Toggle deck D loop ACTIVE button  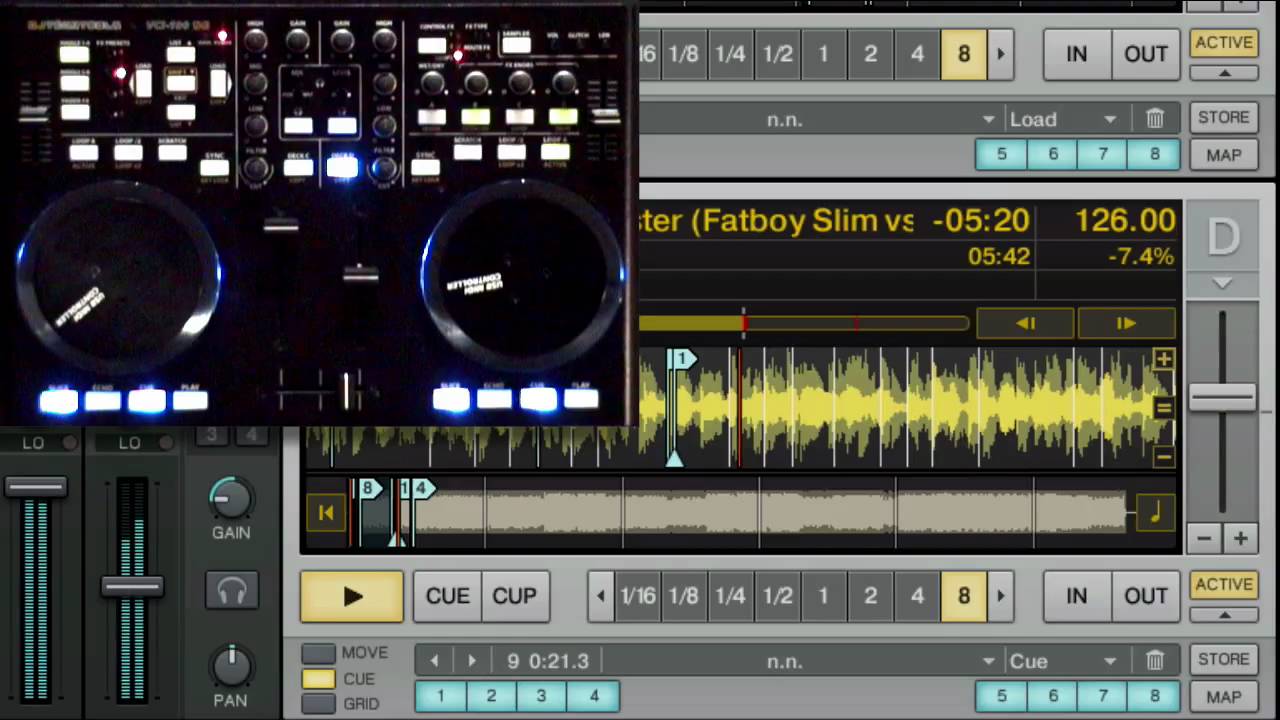1224,584
